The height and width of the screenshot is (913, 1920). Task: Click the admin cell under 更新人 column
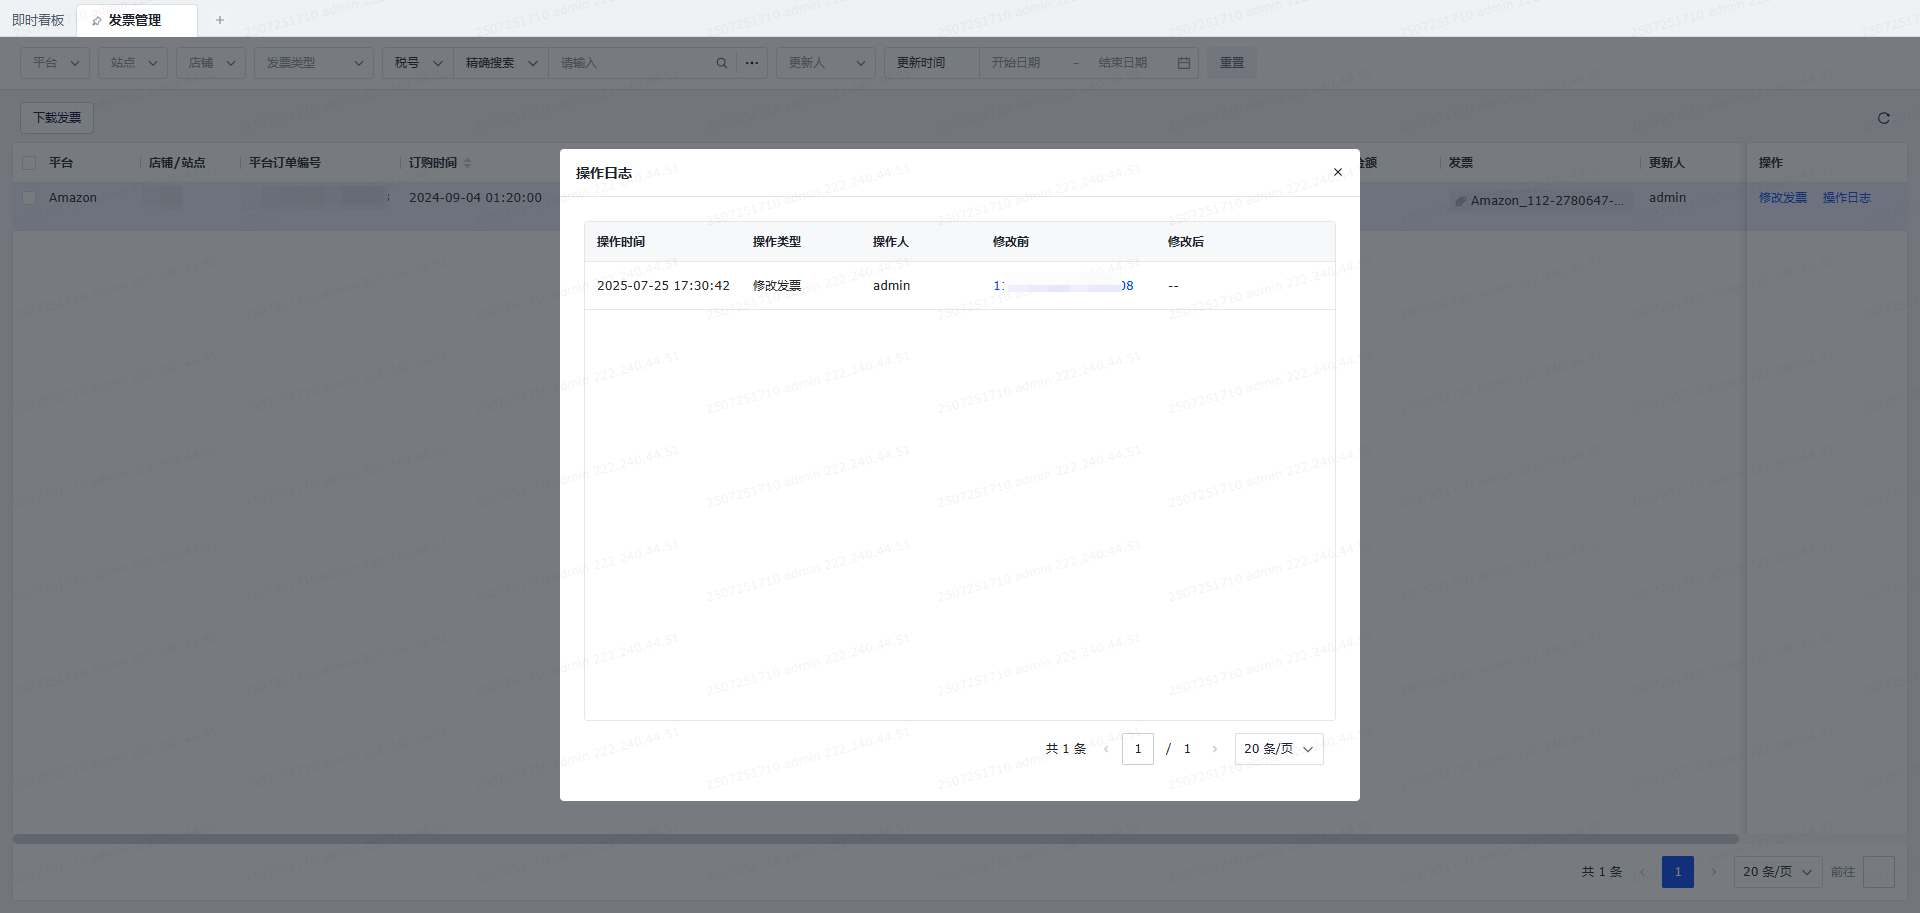tap(1667, 198)
